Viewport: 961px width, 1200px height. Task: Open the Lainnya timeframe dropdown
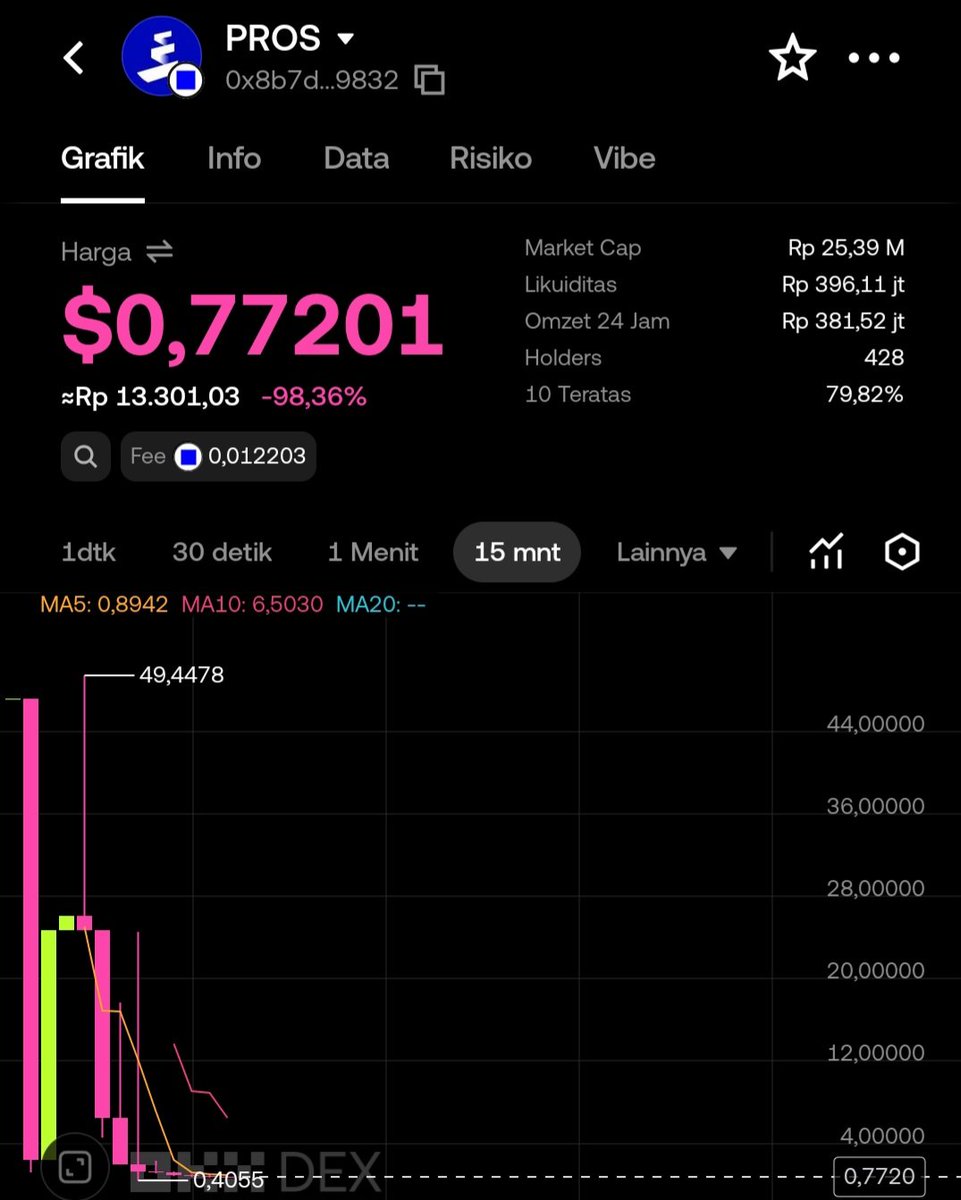[677, 552]
